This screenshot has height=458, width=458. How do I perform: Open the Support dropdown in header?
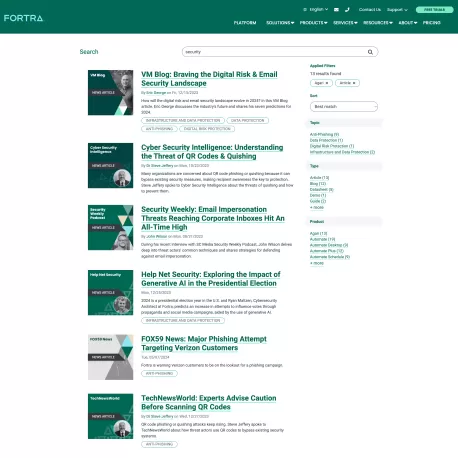(x=397, y=10)
